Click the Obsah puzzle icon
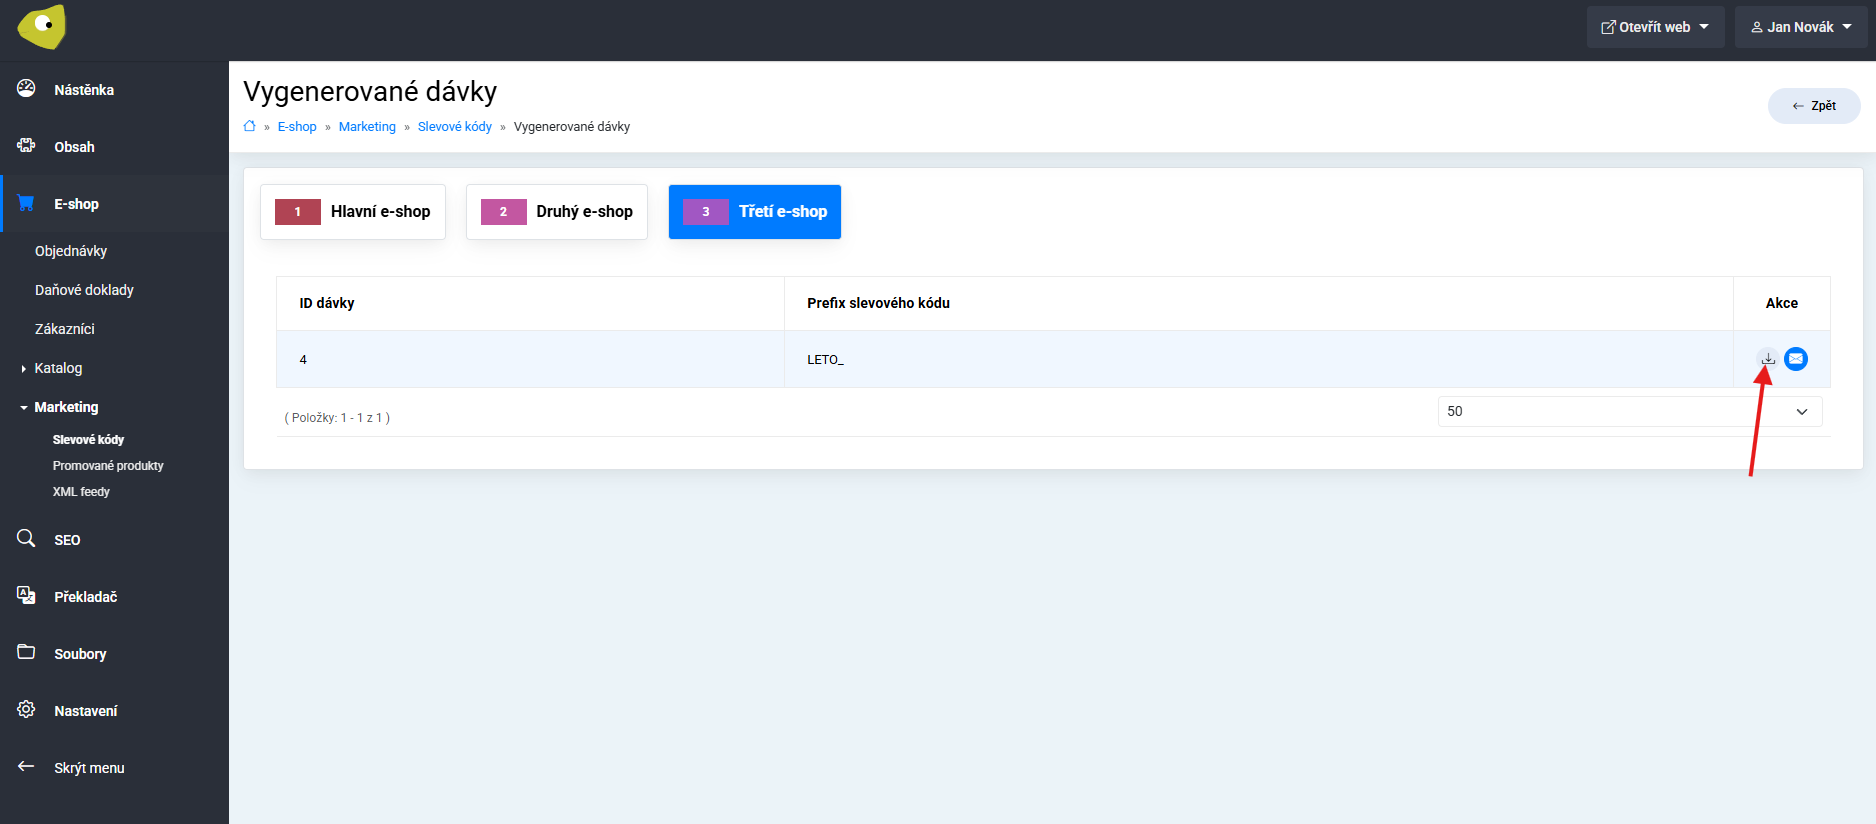The height and width of the screenshot is (824, 1876). click(26, 146)
